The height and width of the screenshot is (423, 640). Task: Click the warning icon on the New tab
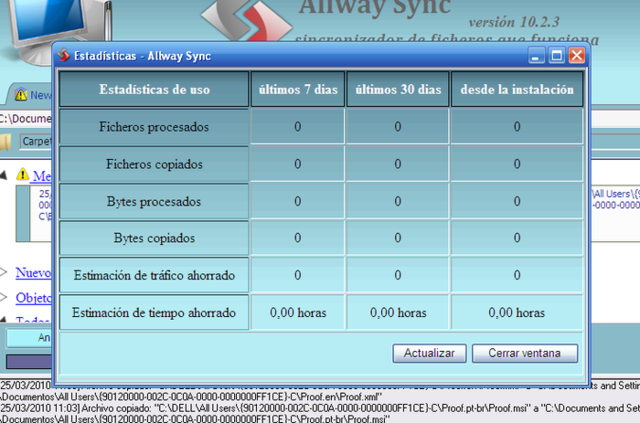point(21,95)
